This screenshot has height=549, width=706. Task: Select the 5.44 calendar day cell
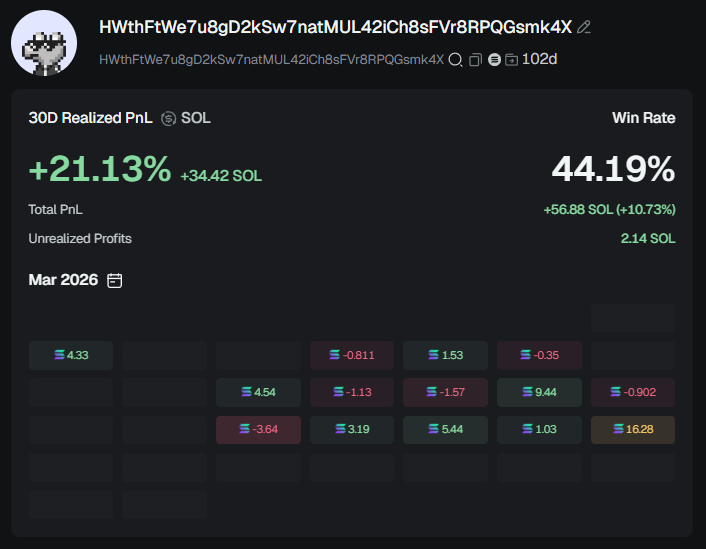pyautogui.click(x=445, y=430)
